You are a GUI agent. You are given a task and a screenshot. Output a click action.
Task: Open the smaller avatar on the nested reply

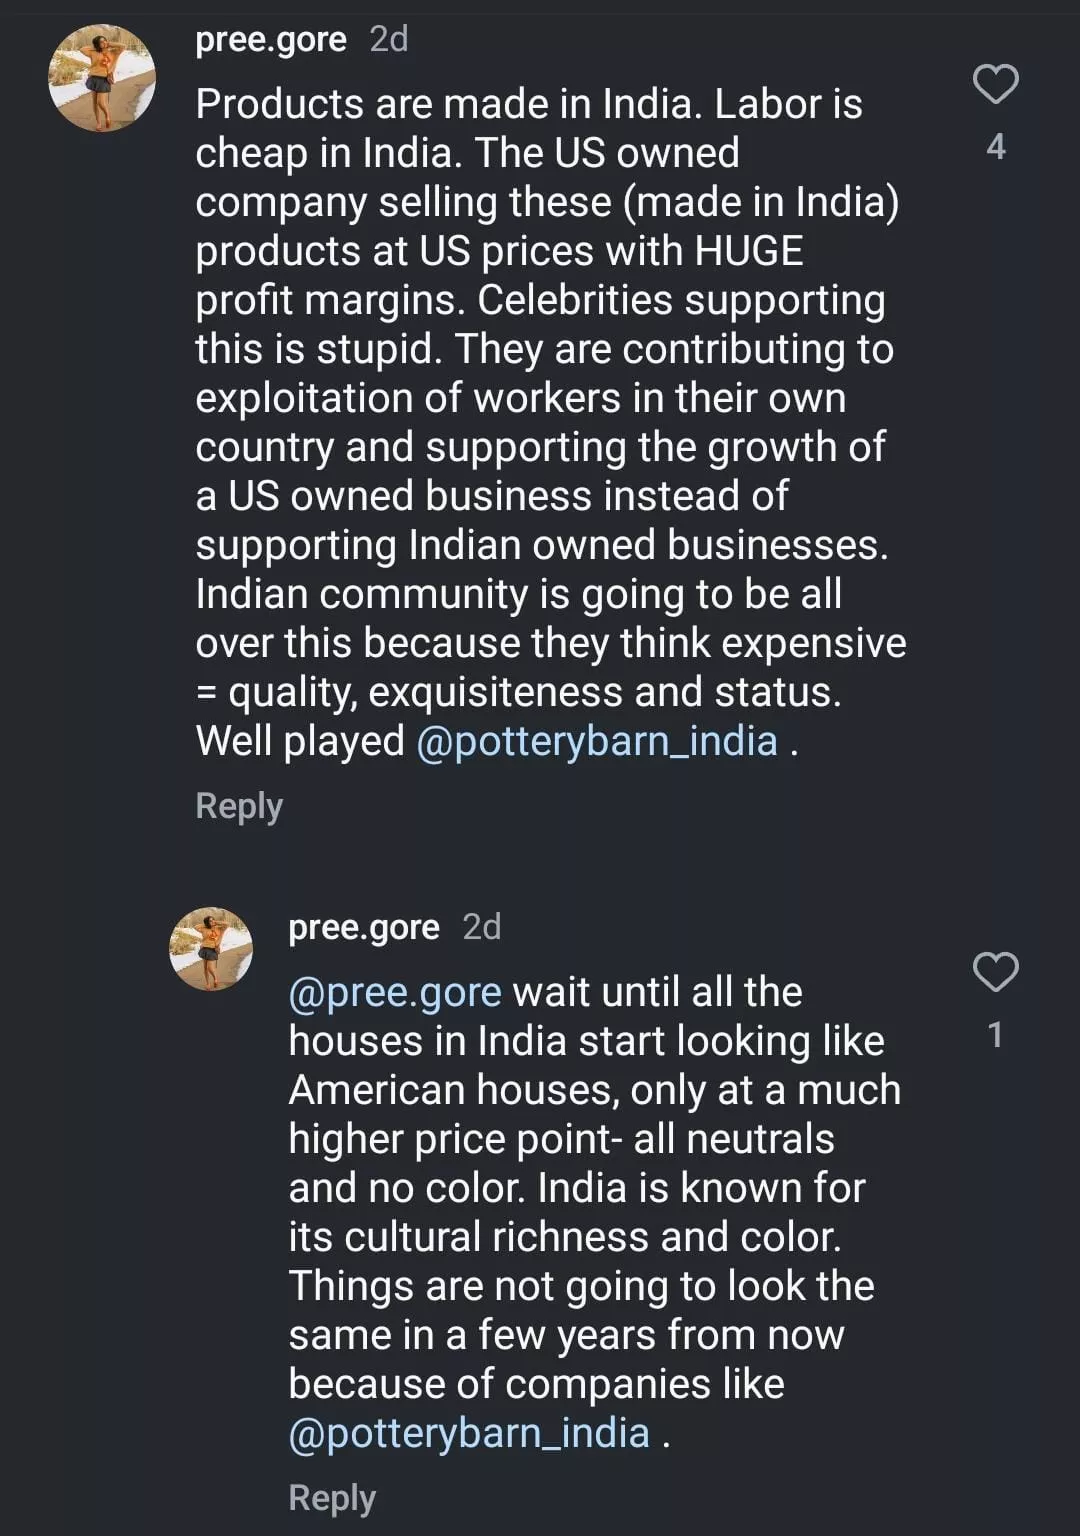pos(211,949)
